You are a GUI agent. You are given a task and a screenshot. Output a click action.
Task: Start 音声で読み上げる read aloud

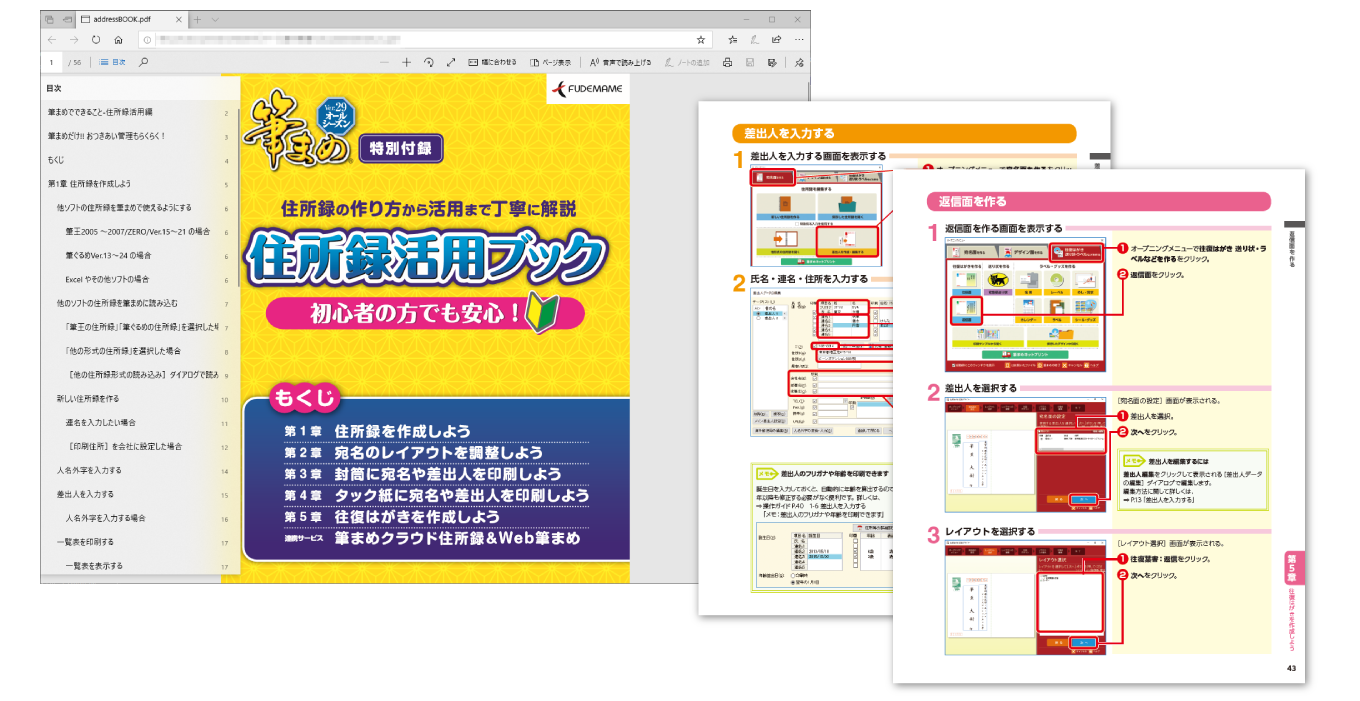[620, 62]
